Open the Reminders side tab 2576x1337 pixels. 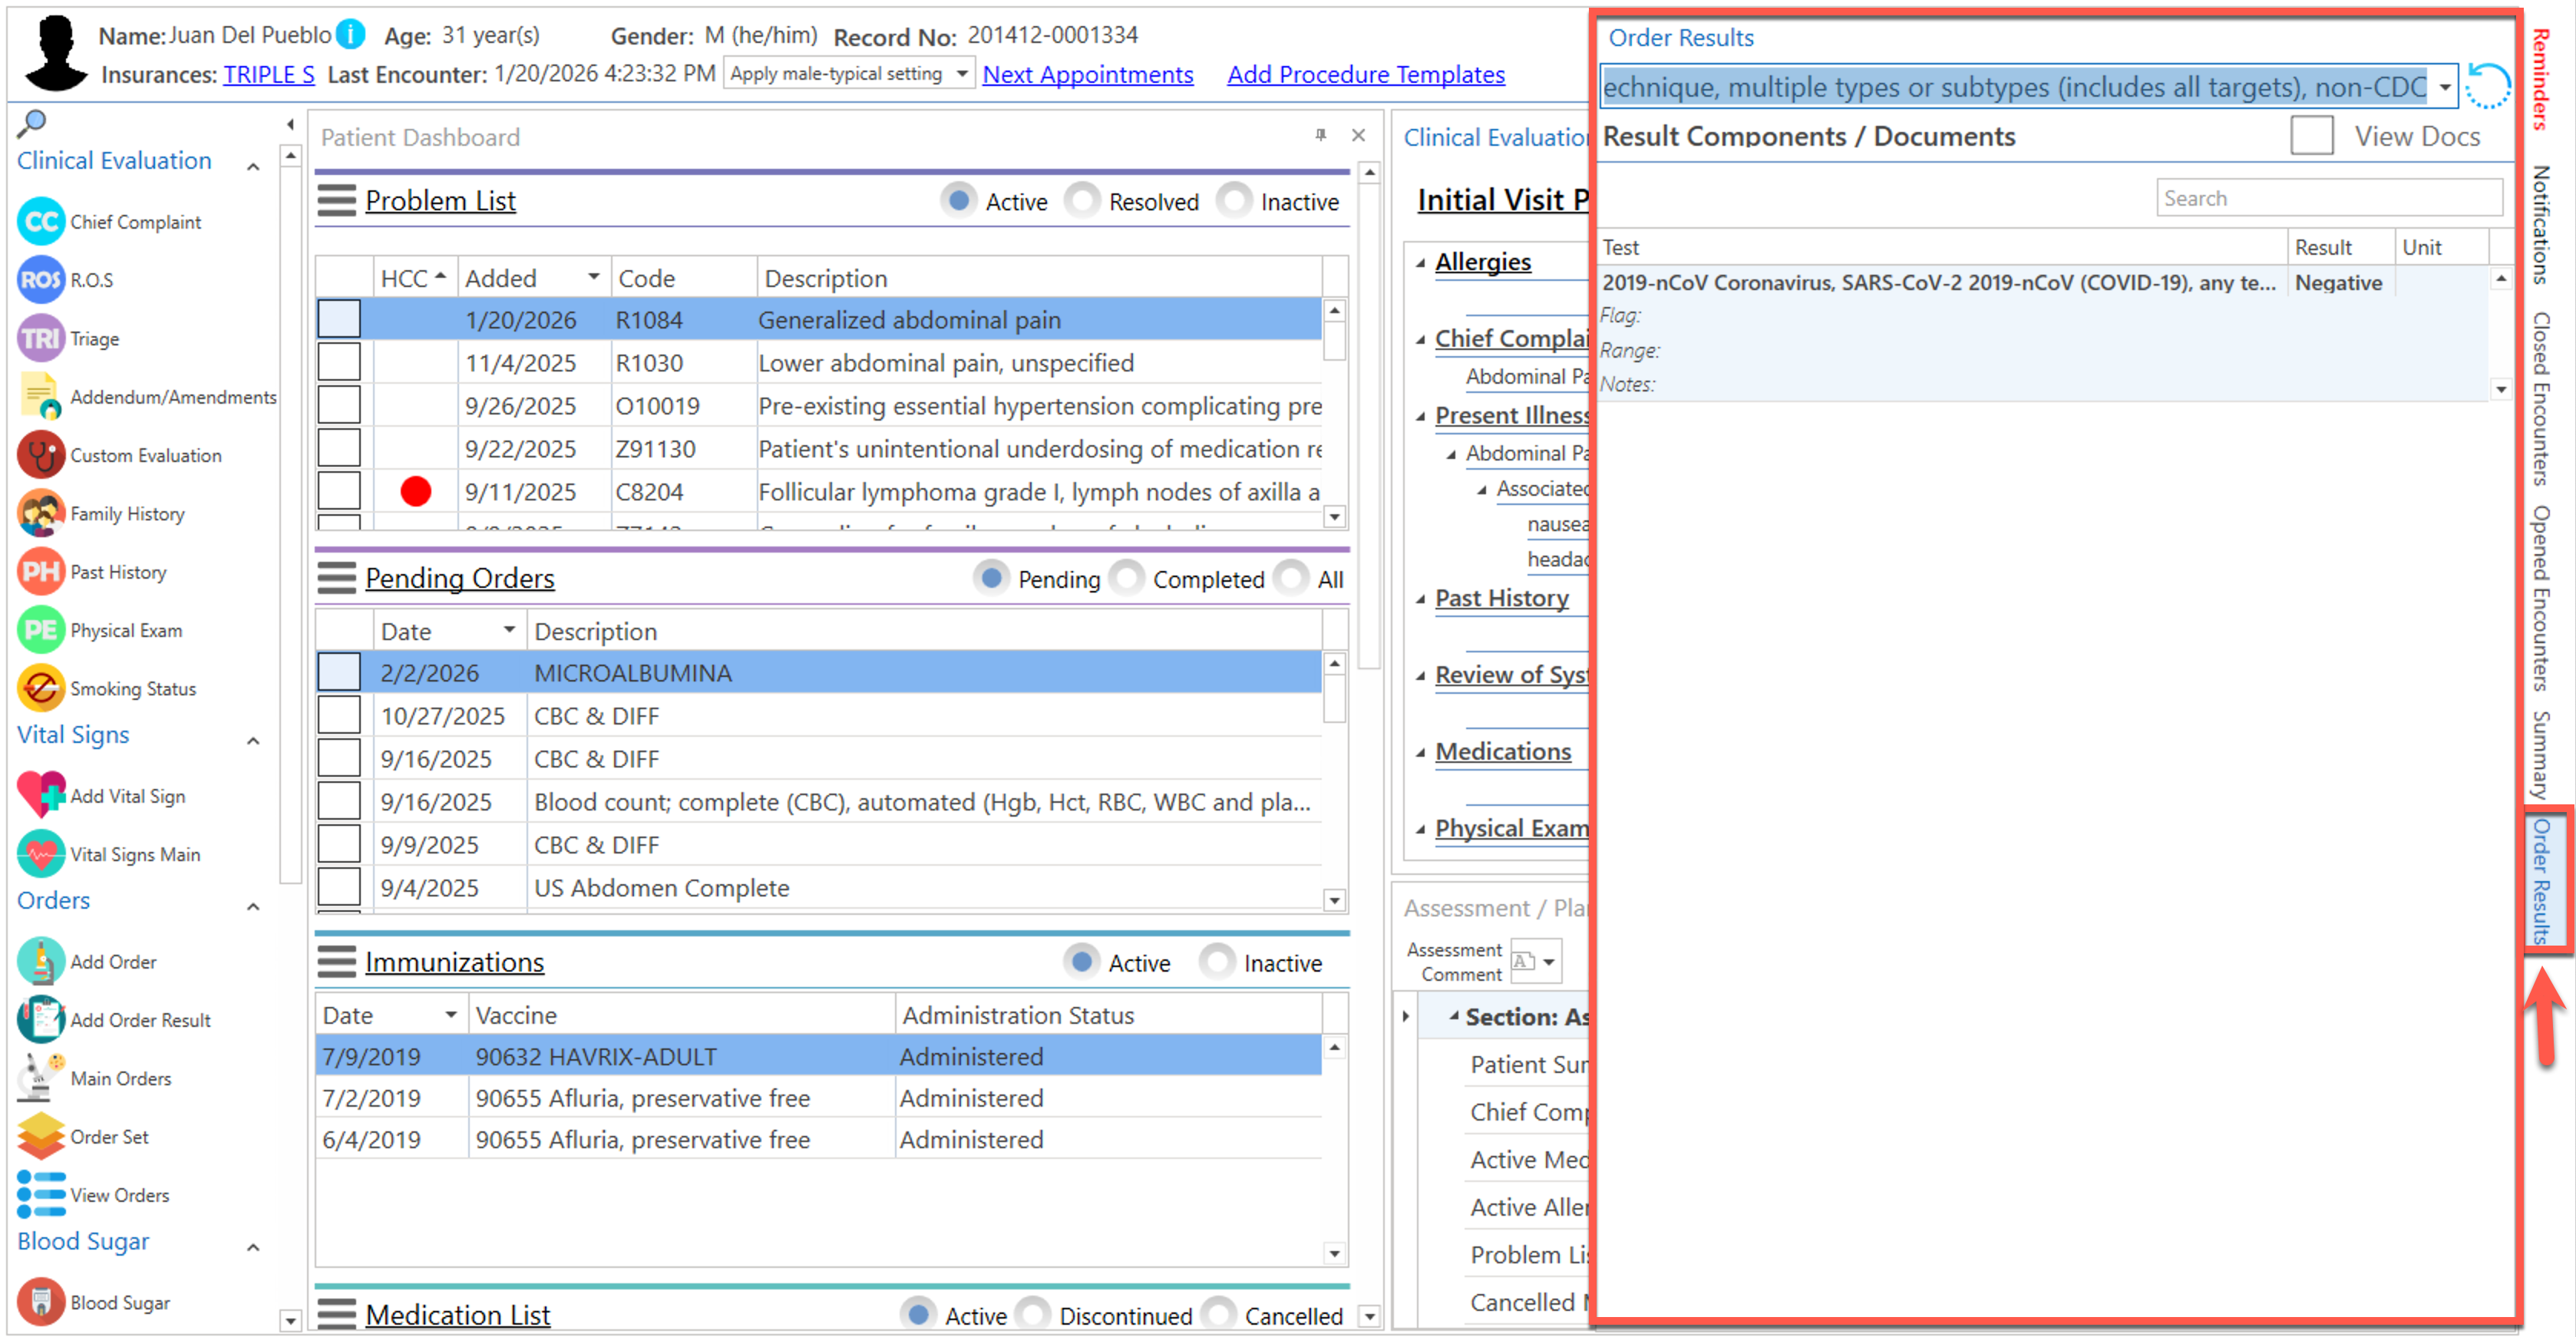click(x=2540, y=80)
